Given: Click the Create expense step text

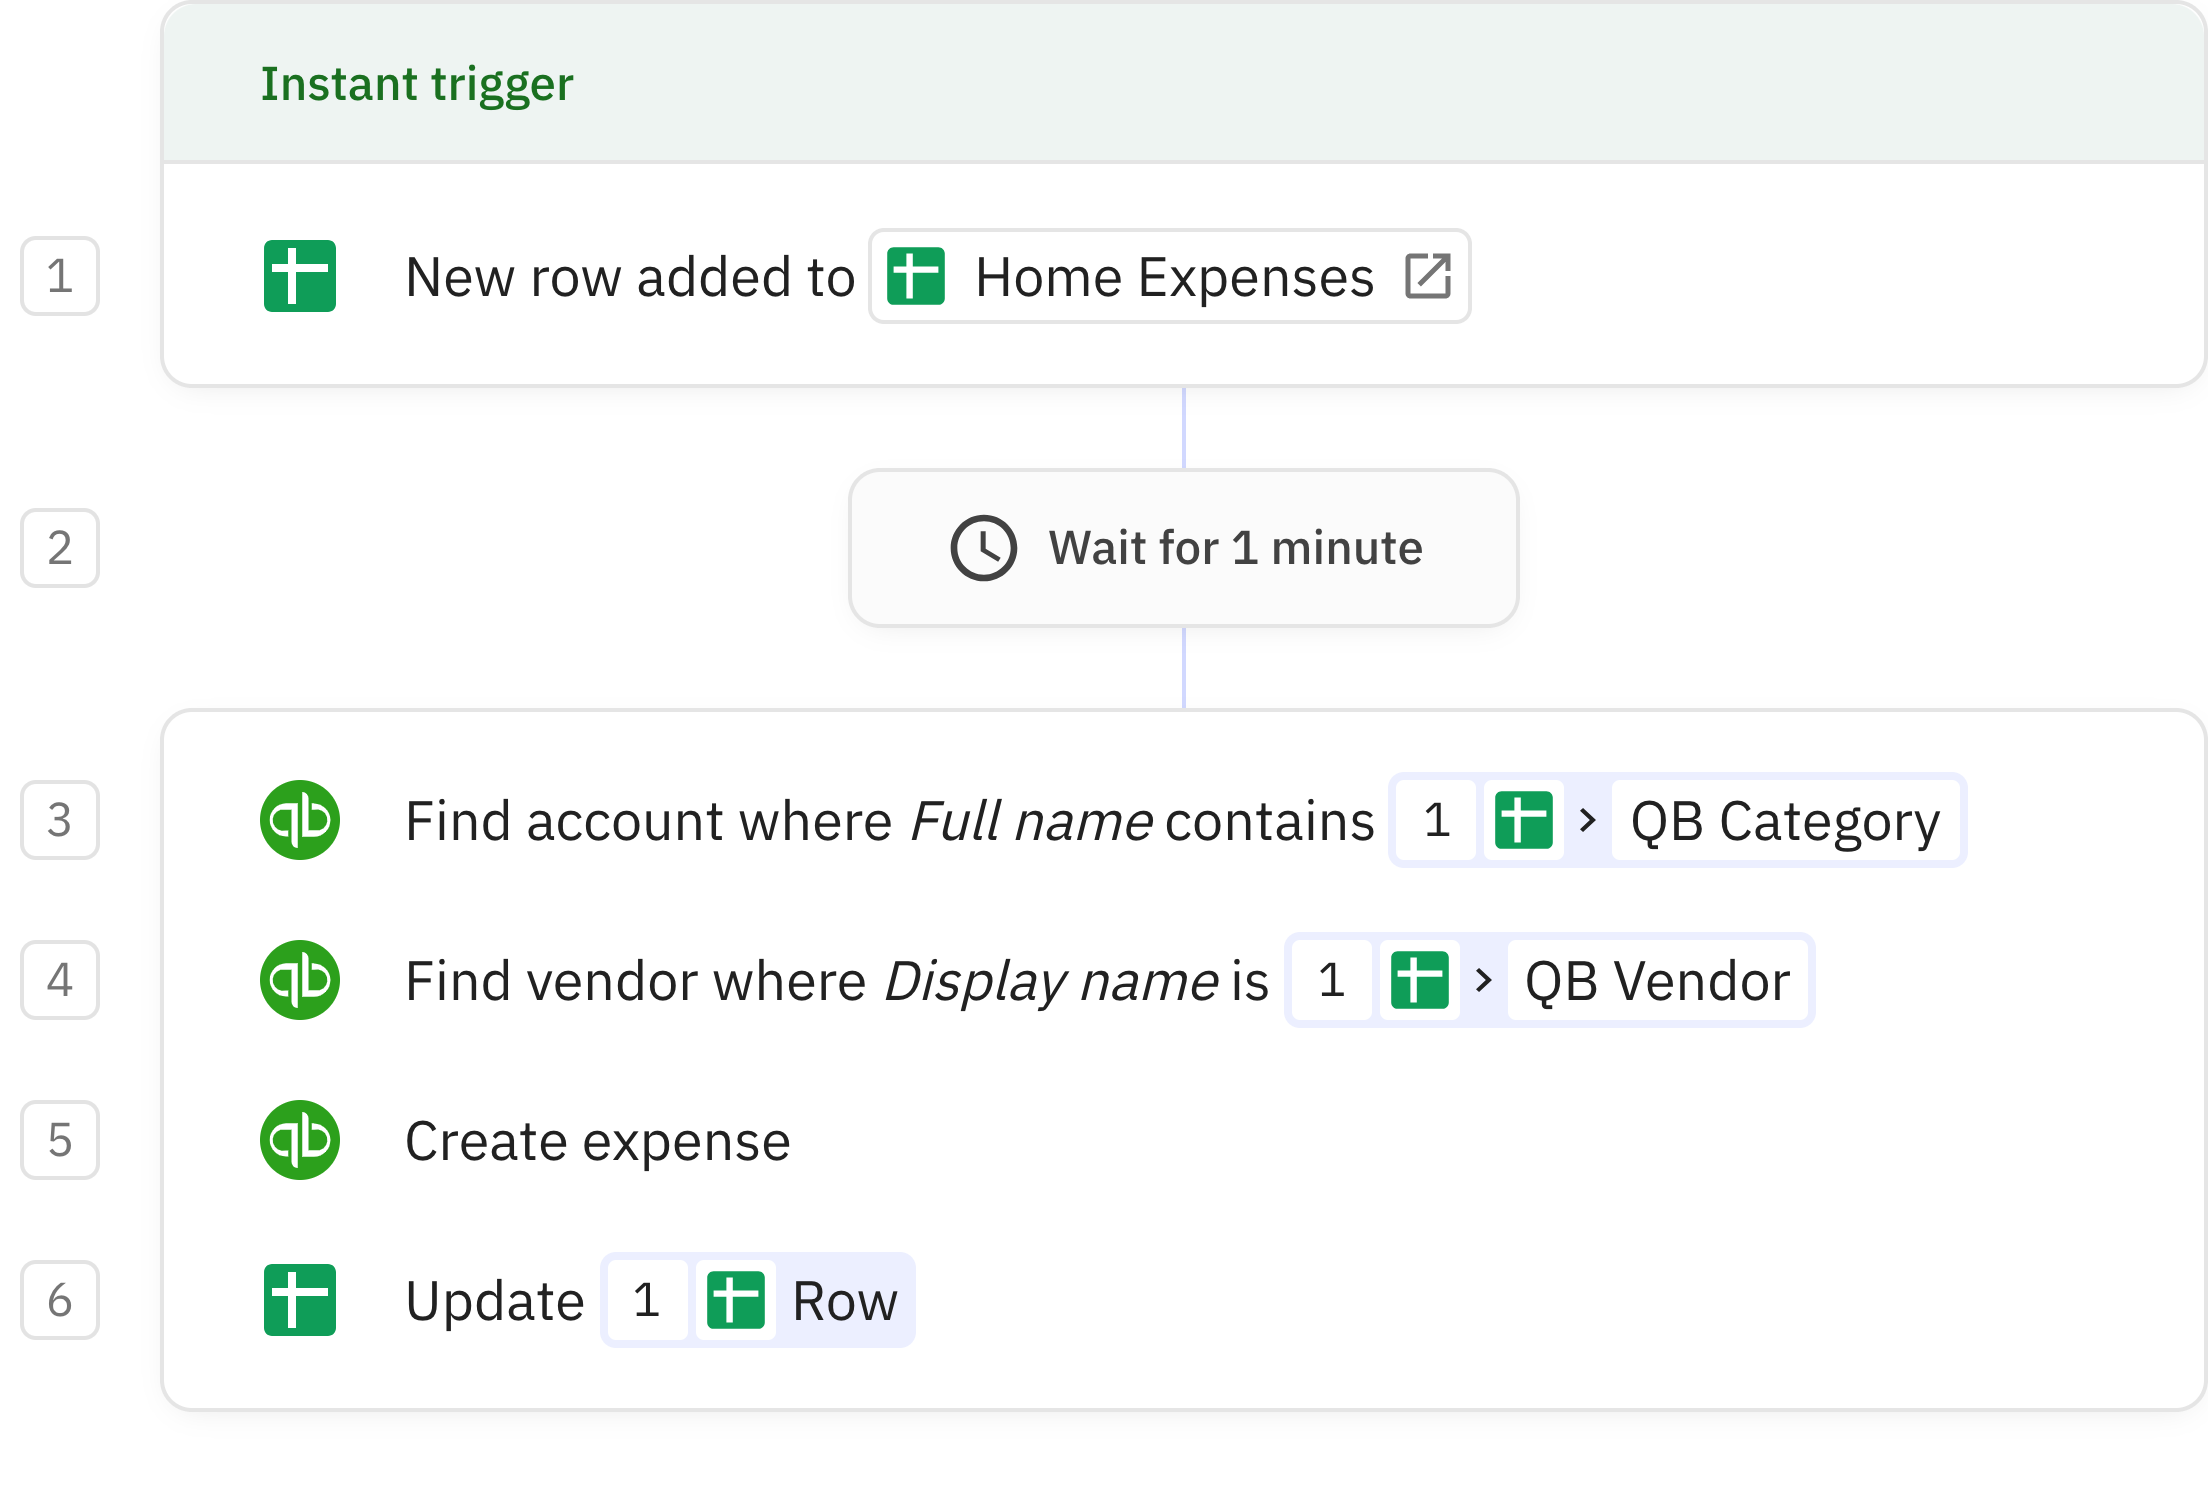Looking at the screenshot, I should tap(597, 1141).
